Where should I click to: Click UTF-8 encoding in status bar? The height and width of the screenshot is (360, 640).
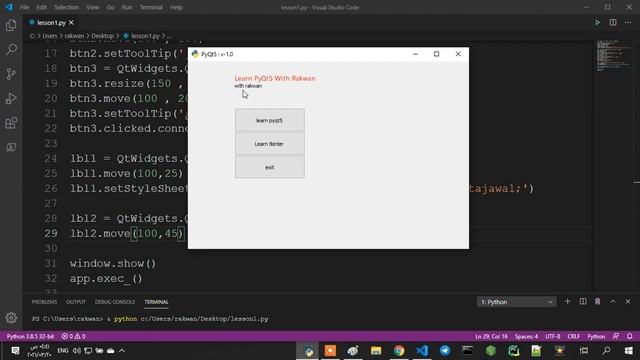[x=553, y=336]
